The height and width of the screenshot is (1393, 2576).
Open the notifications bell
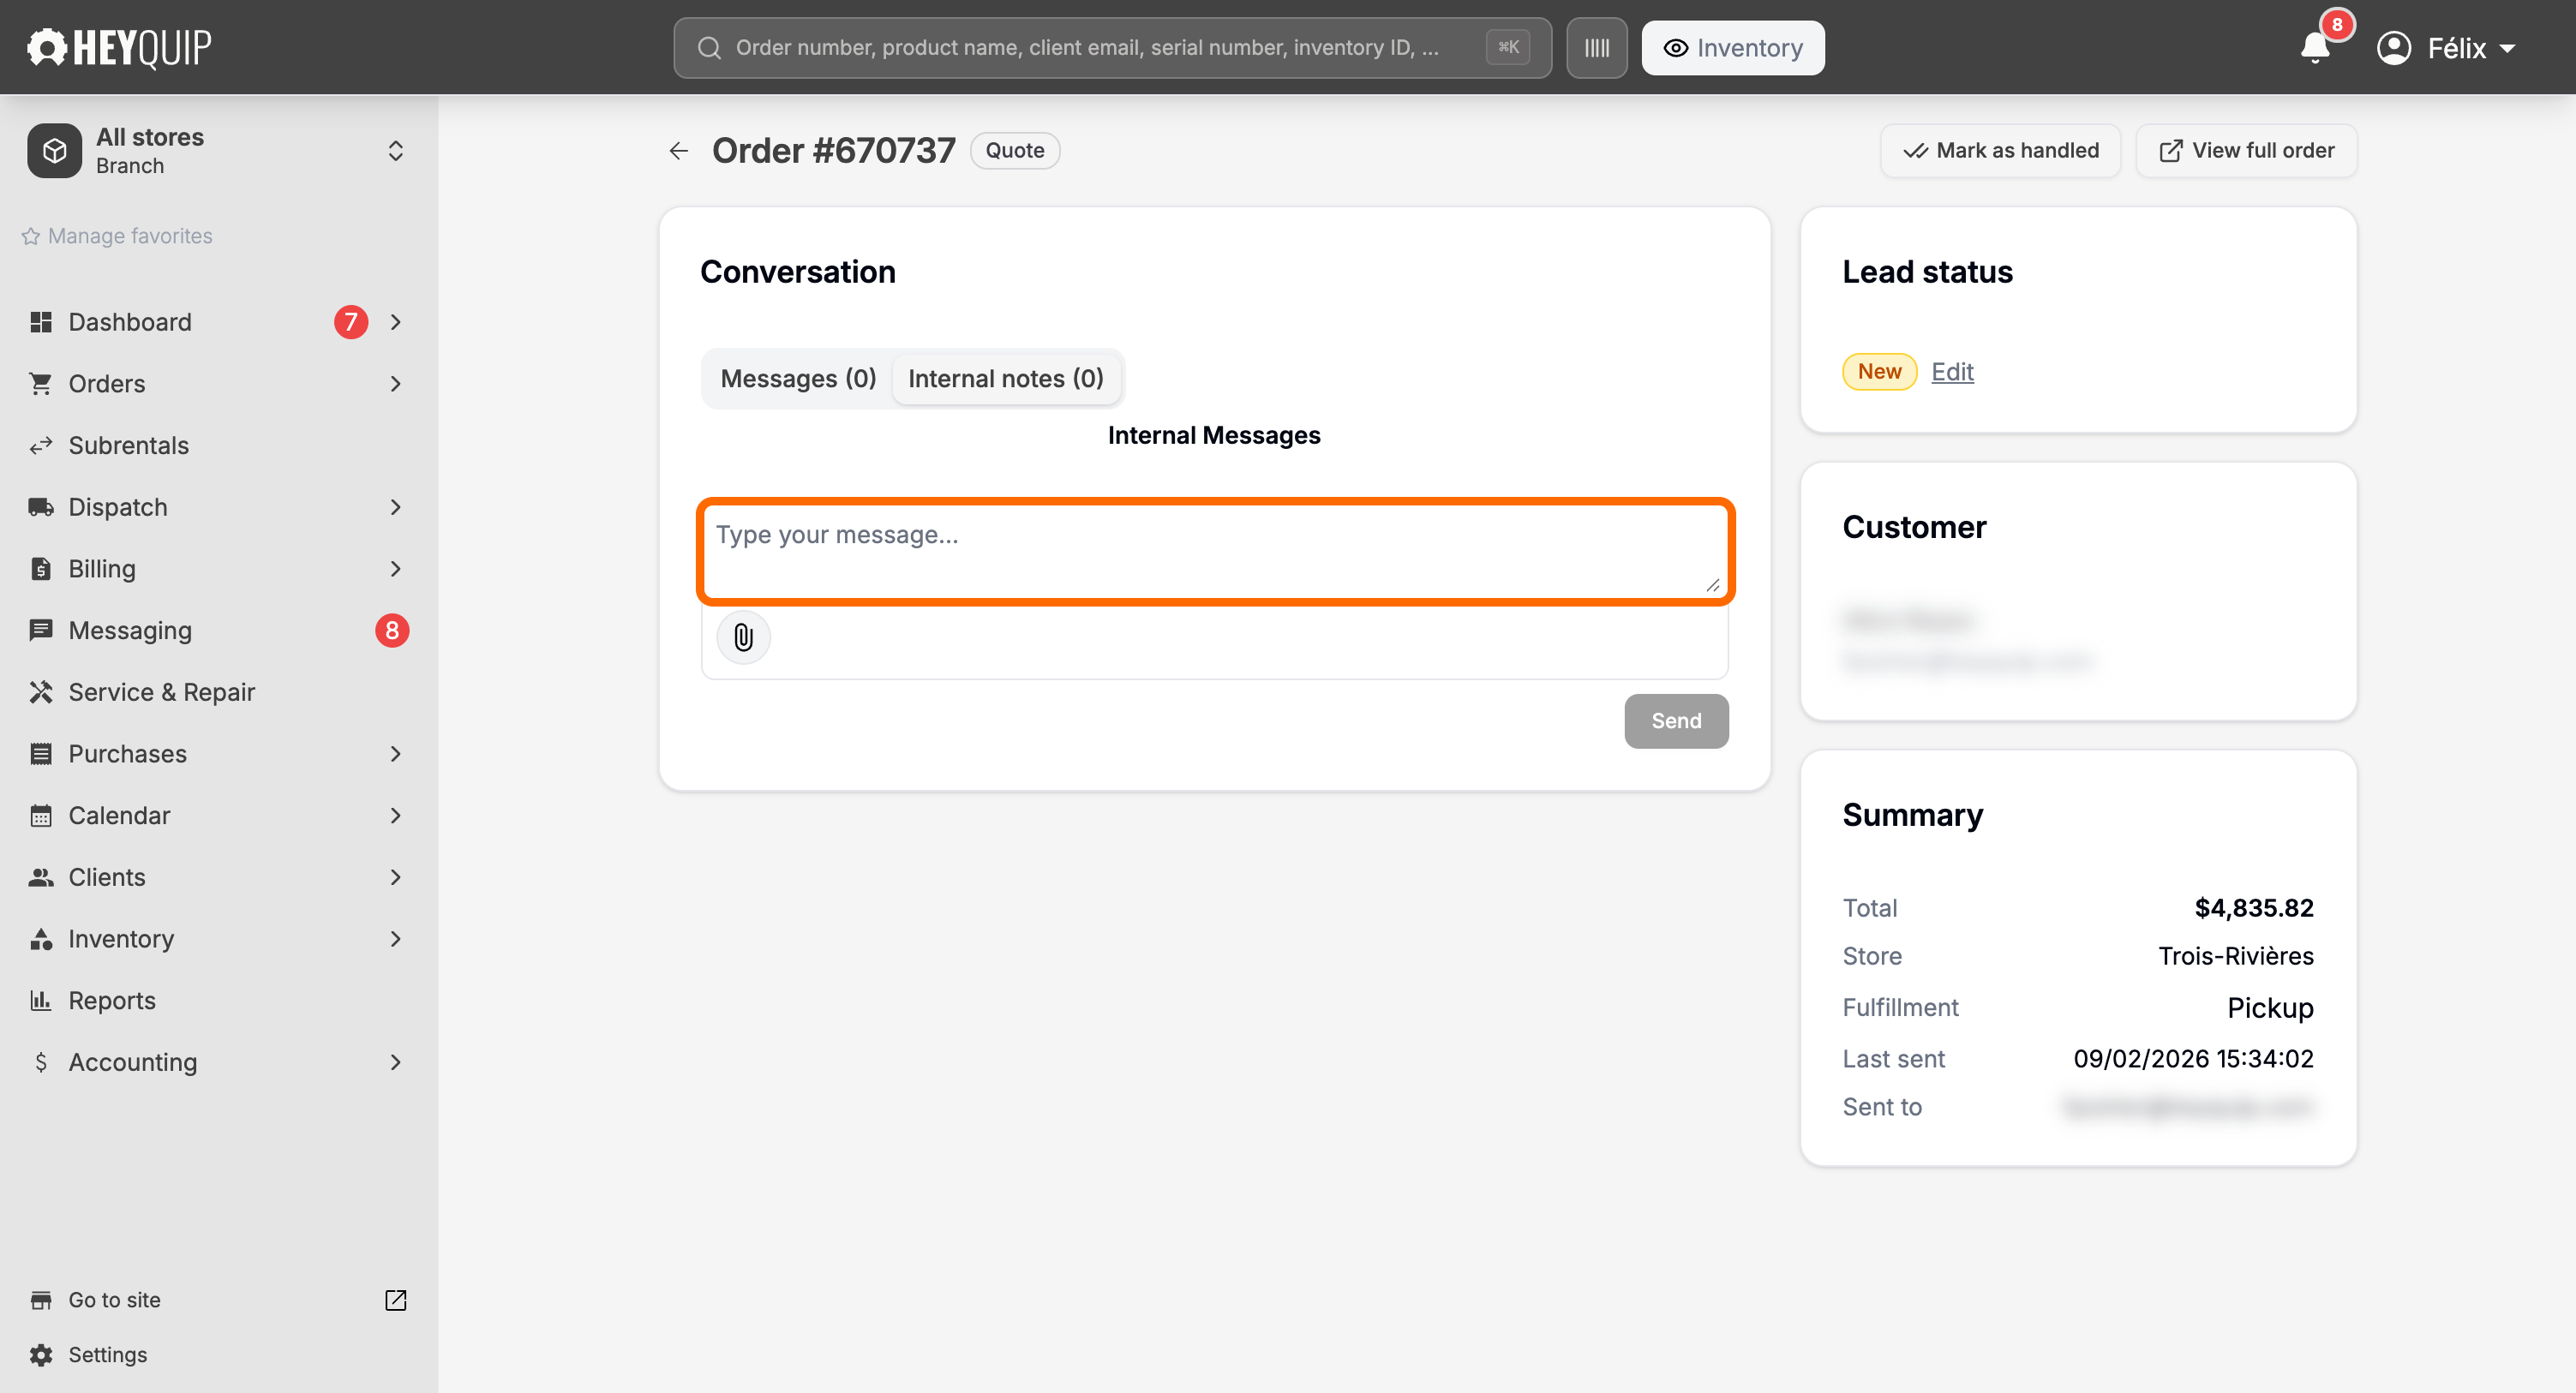coord(2315,47)
